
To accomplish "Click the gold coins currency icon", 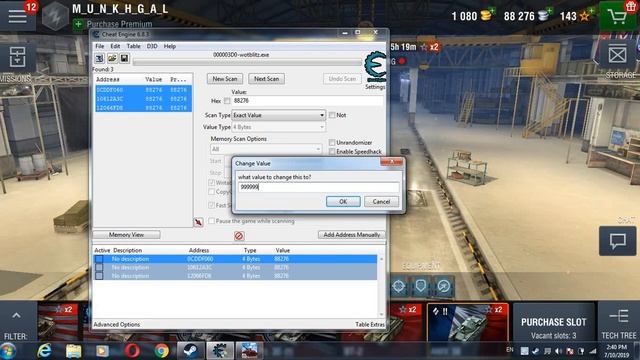I will click(x=486, y=16).
